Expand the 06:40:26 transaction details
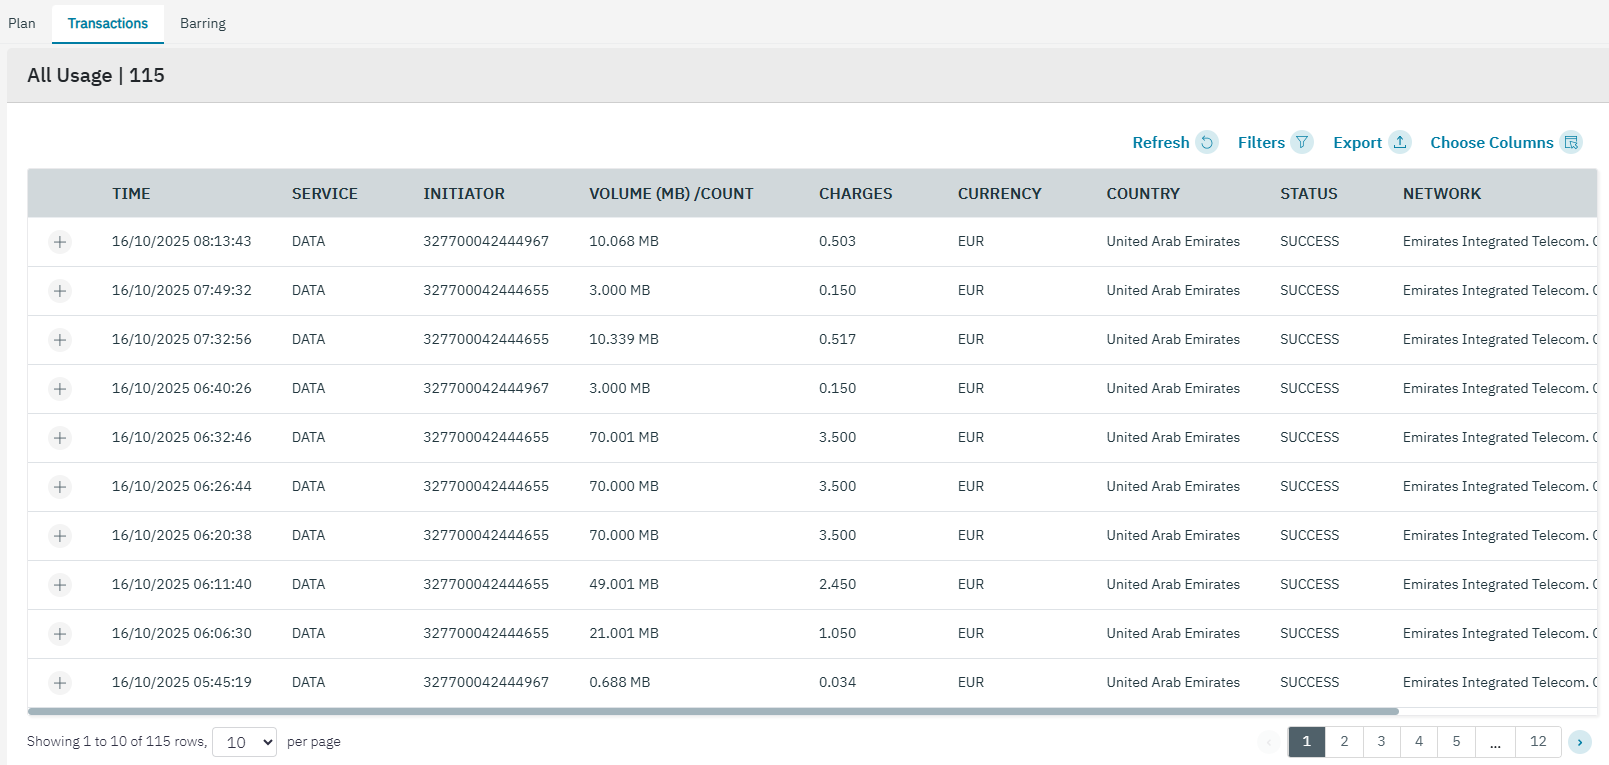Screen dimensions: 1609x765 coord(60,389)
